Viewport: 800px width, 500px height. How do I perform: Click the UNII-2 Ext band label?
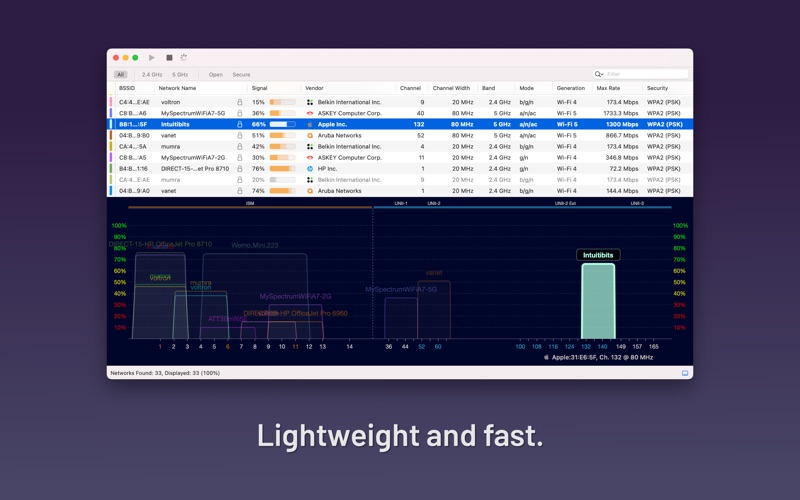point(565,203)
